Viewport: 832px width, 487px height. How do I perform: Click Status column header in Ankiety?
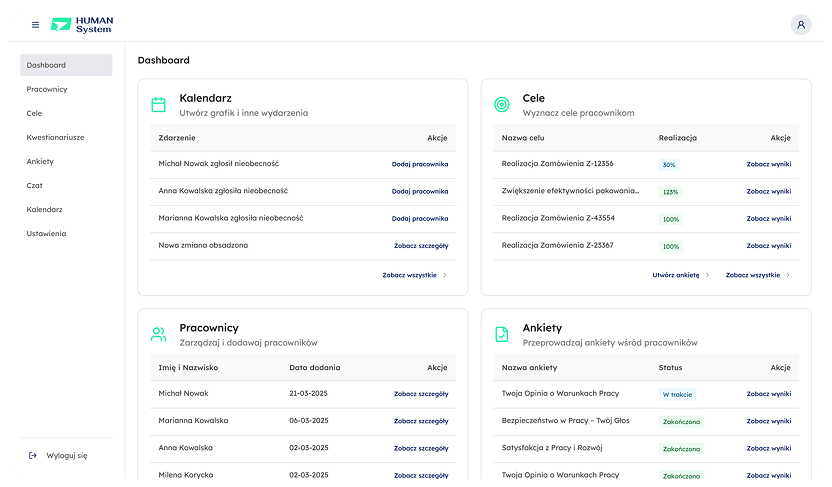point(670,367)
